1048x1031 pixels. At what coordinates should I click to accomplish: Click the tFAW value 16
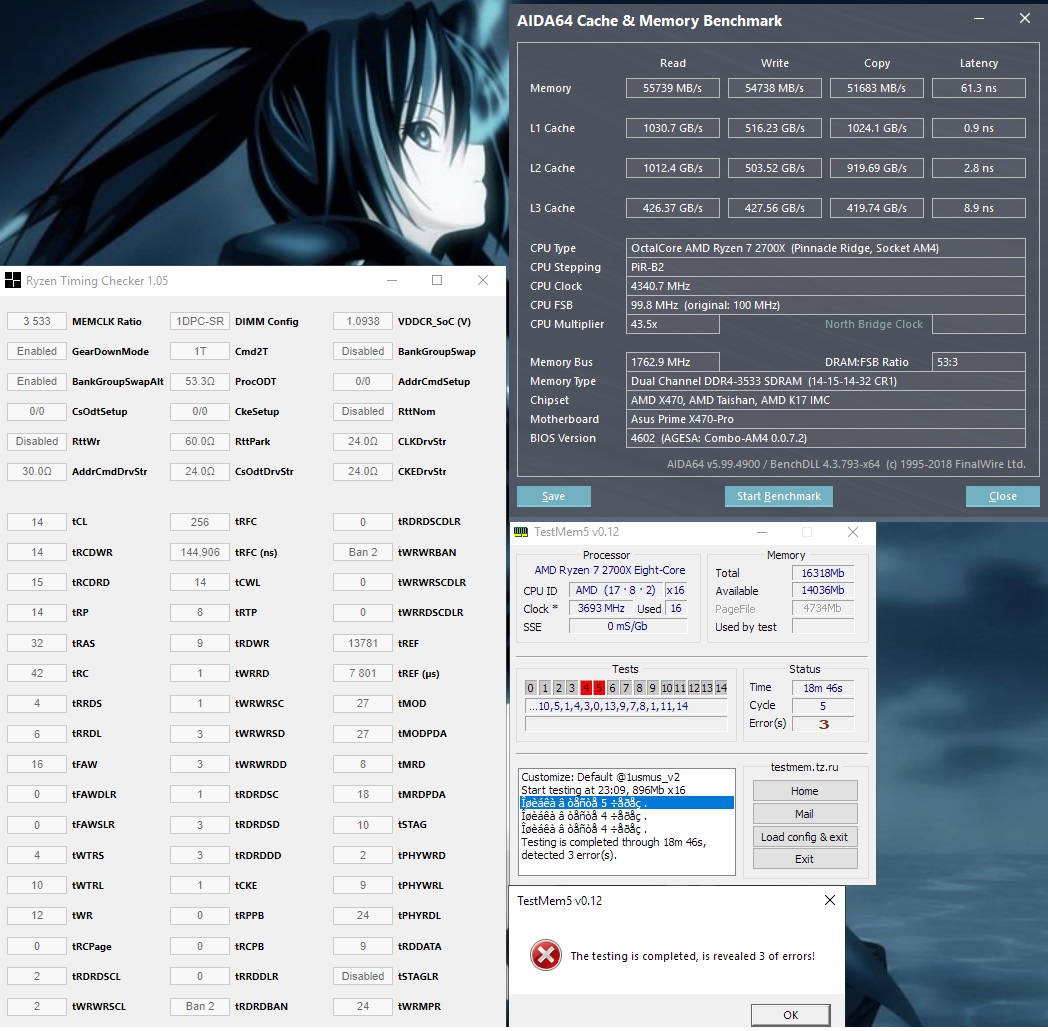(37, 764)
